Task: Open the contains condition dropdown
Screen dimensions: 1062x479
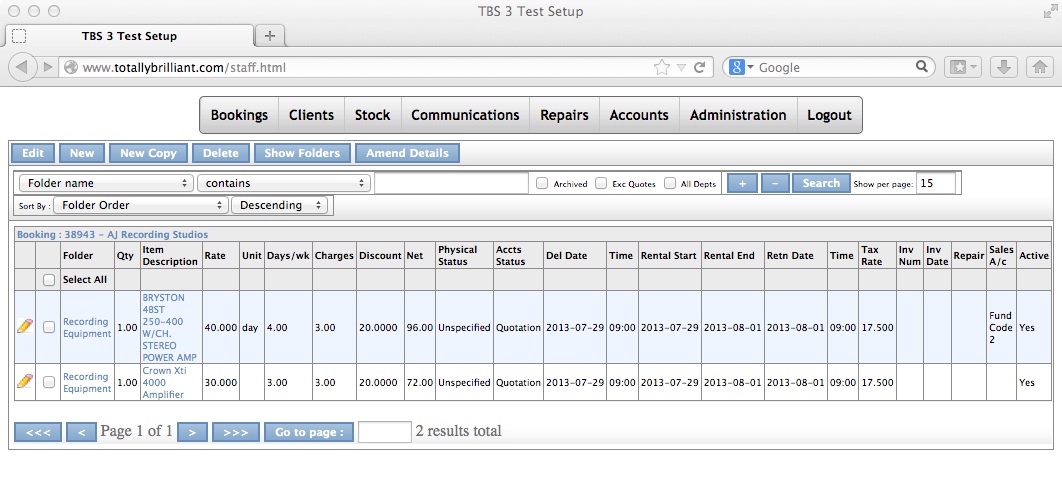Action: click(284, 183)
